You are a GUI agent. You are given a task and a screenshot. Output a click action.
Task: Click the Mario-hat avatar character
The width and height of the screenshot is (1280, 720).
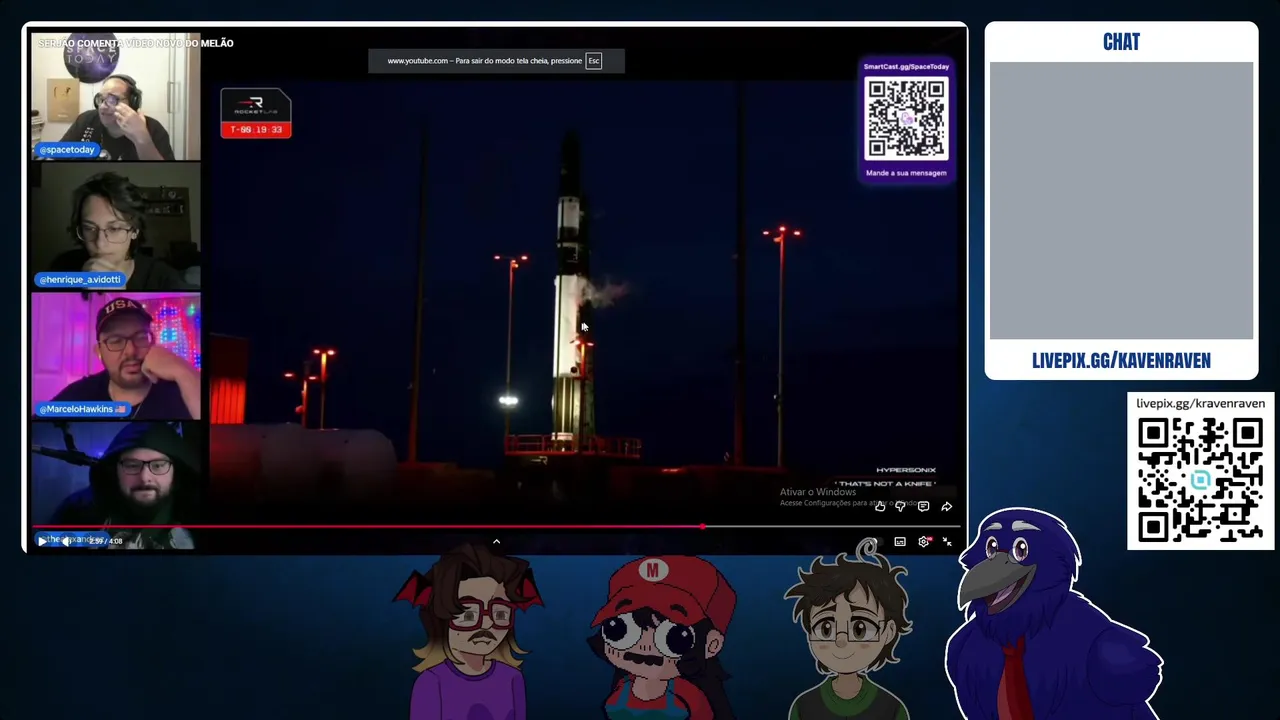pyautogui.click(x=661, y=638)
